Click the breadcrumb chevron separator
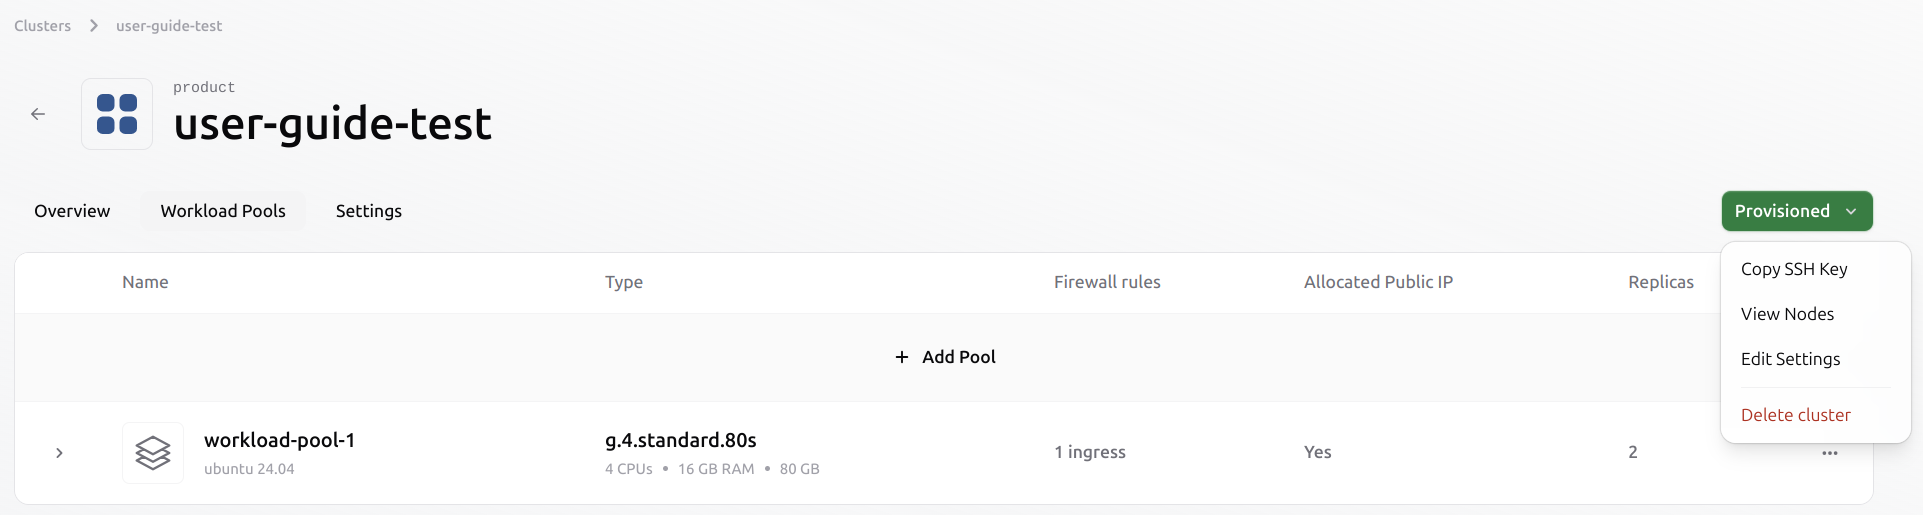 point(94,26)
